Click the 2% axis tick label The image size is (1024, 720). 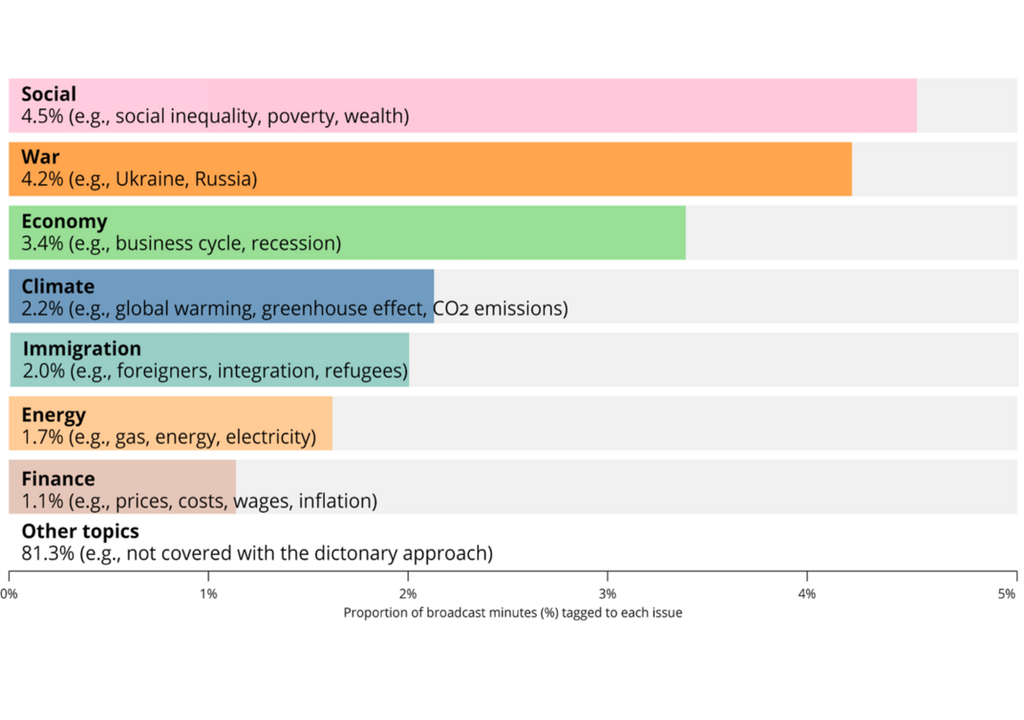point(408,594)
